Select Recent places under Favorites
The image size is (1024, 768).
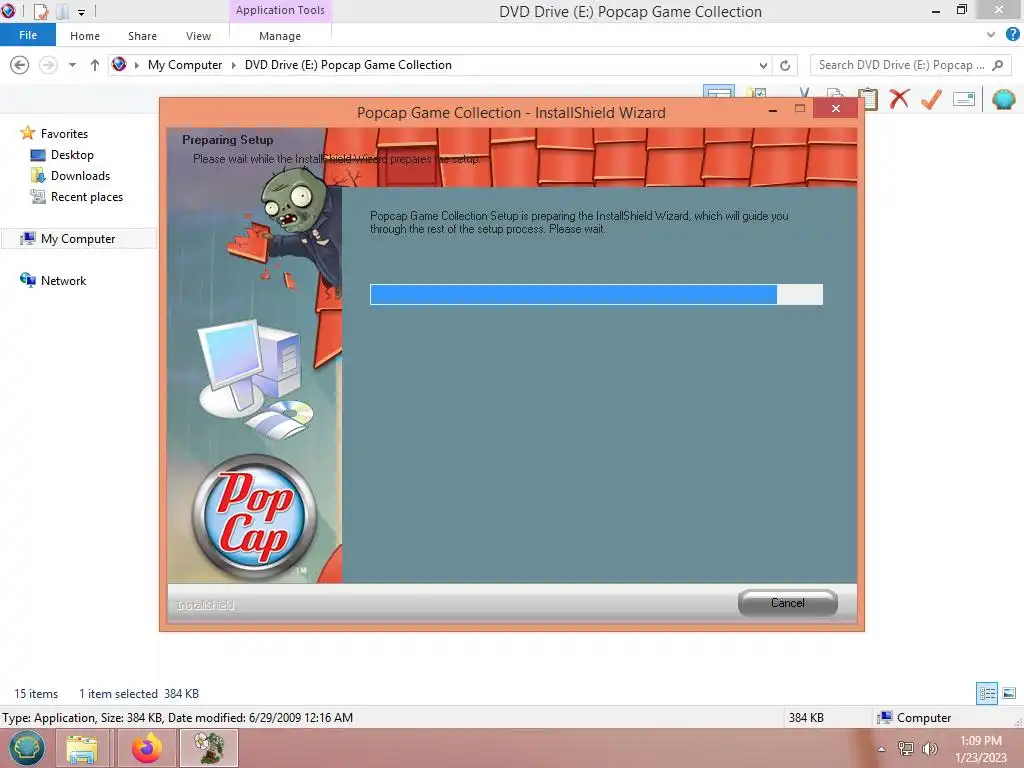pyautogui.click(x=87, y=197)
